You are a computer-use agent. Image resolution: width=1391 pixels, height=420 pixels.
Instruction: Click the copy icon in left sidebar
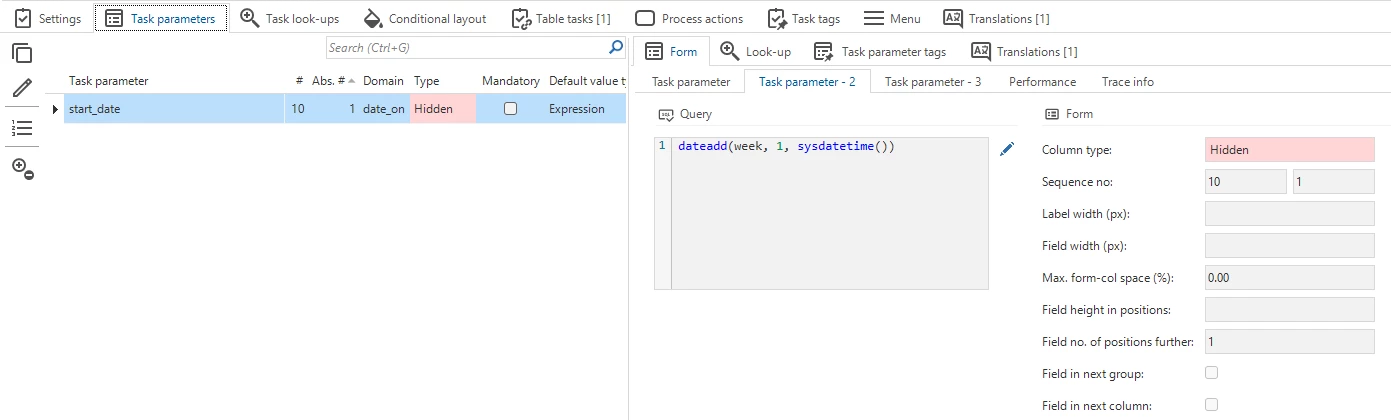click(x=22, y=55)
